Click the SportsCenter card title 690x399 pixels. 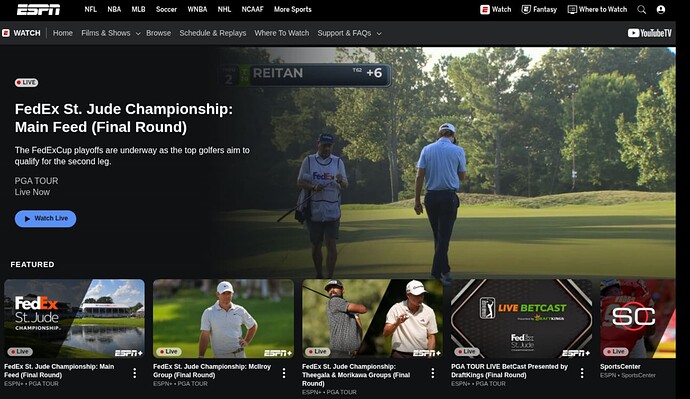pos(620,366)
